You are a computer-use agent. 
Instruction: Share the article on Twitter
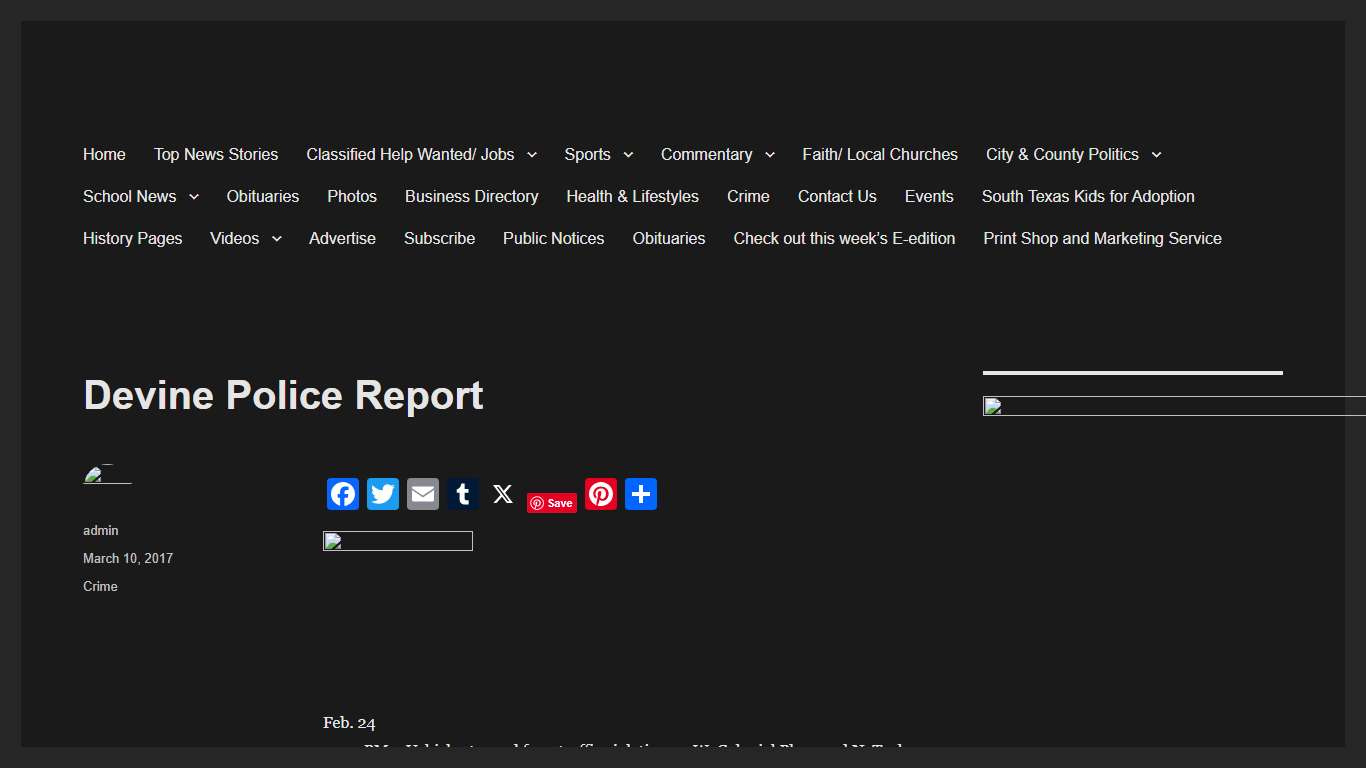click(x=382, y=494)
